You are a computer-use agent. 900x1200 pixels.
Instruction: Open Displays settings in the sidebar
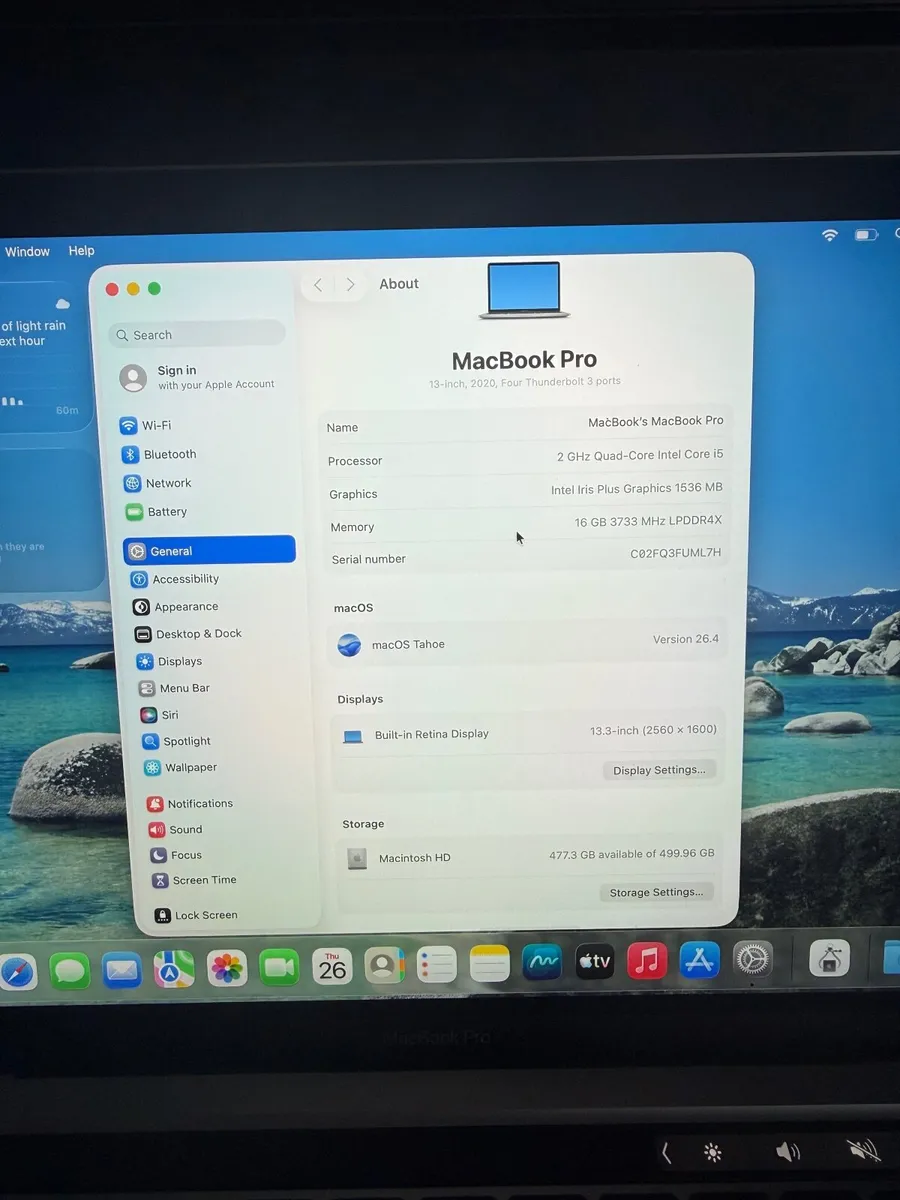click(x=176, y=661)
